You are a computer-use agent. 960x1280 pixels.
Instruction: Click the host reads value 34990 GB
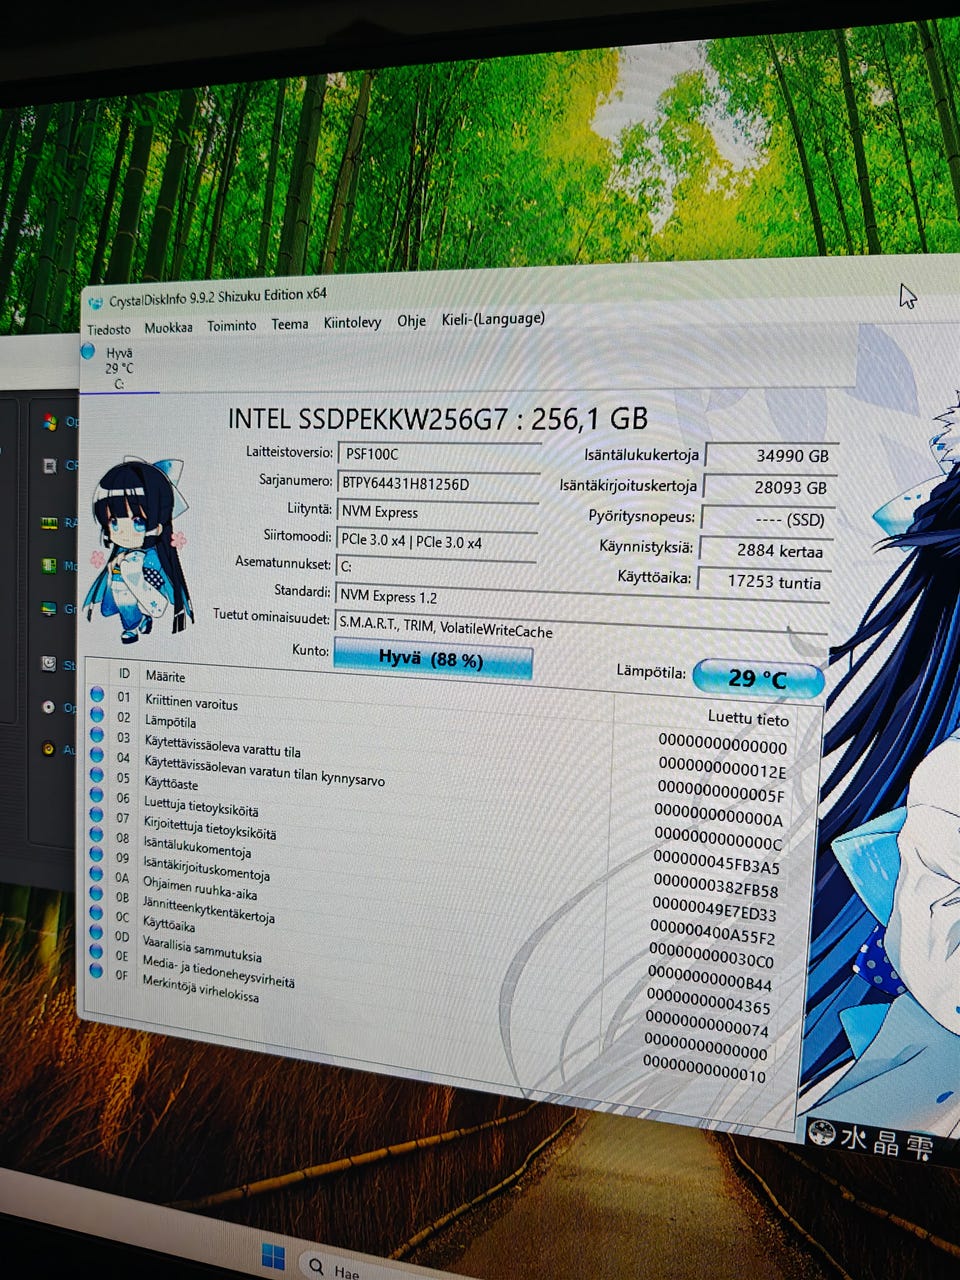[x=770, y=456]
